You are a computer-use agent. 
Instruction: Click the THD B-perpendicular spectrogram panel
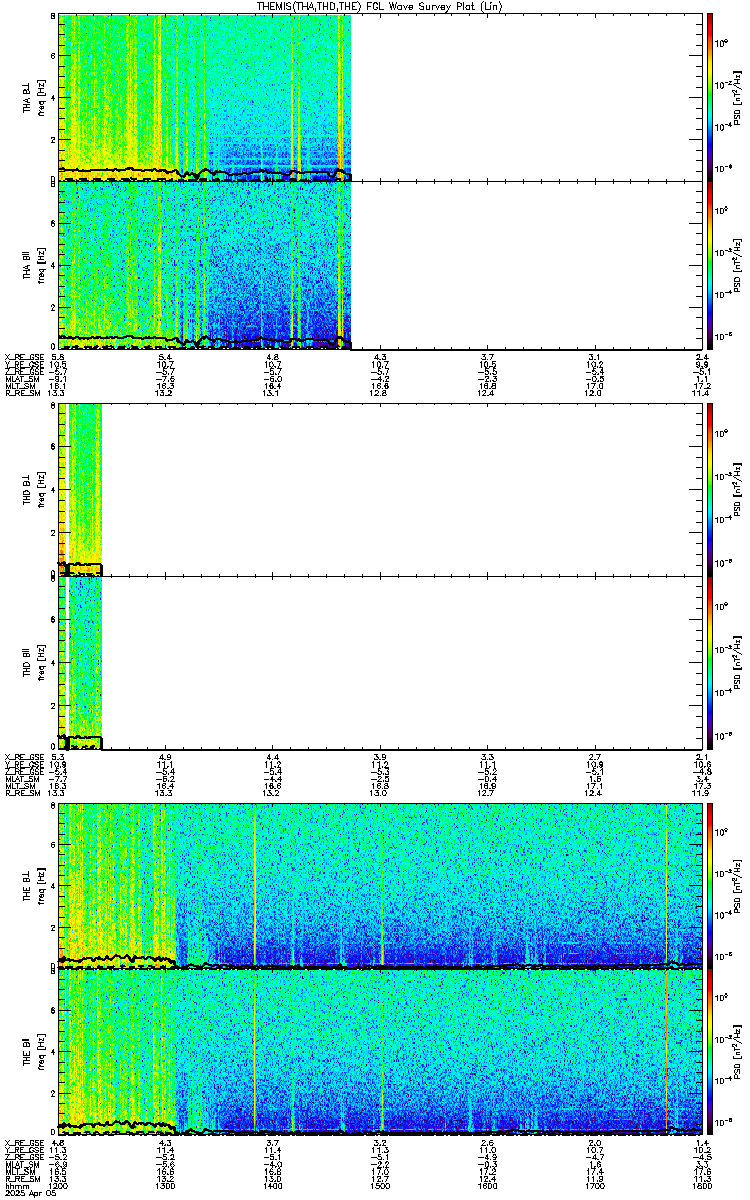[381, 489]
